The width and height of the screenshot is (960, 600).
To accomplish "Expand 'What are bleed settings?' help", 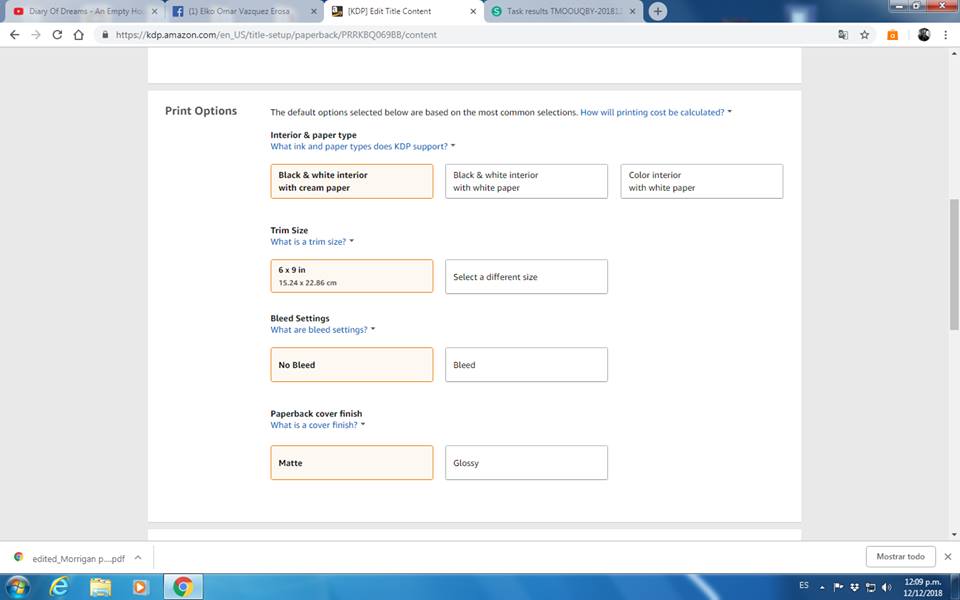I will [322, 330].
